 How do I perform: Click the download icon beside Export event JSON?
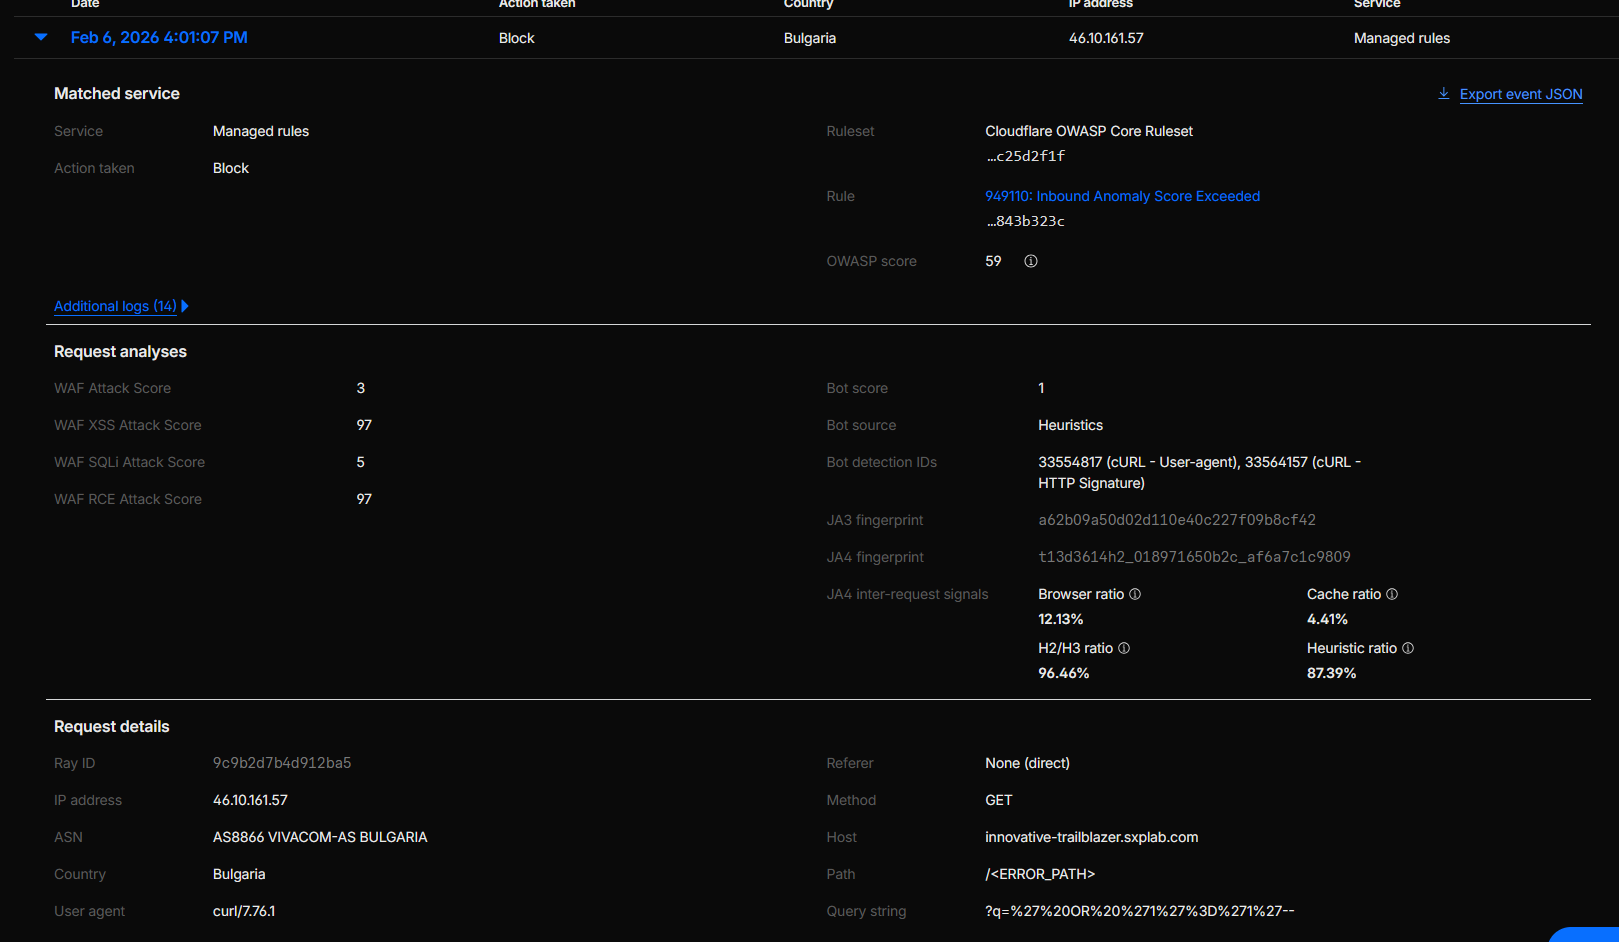(x=1443, y=93)
